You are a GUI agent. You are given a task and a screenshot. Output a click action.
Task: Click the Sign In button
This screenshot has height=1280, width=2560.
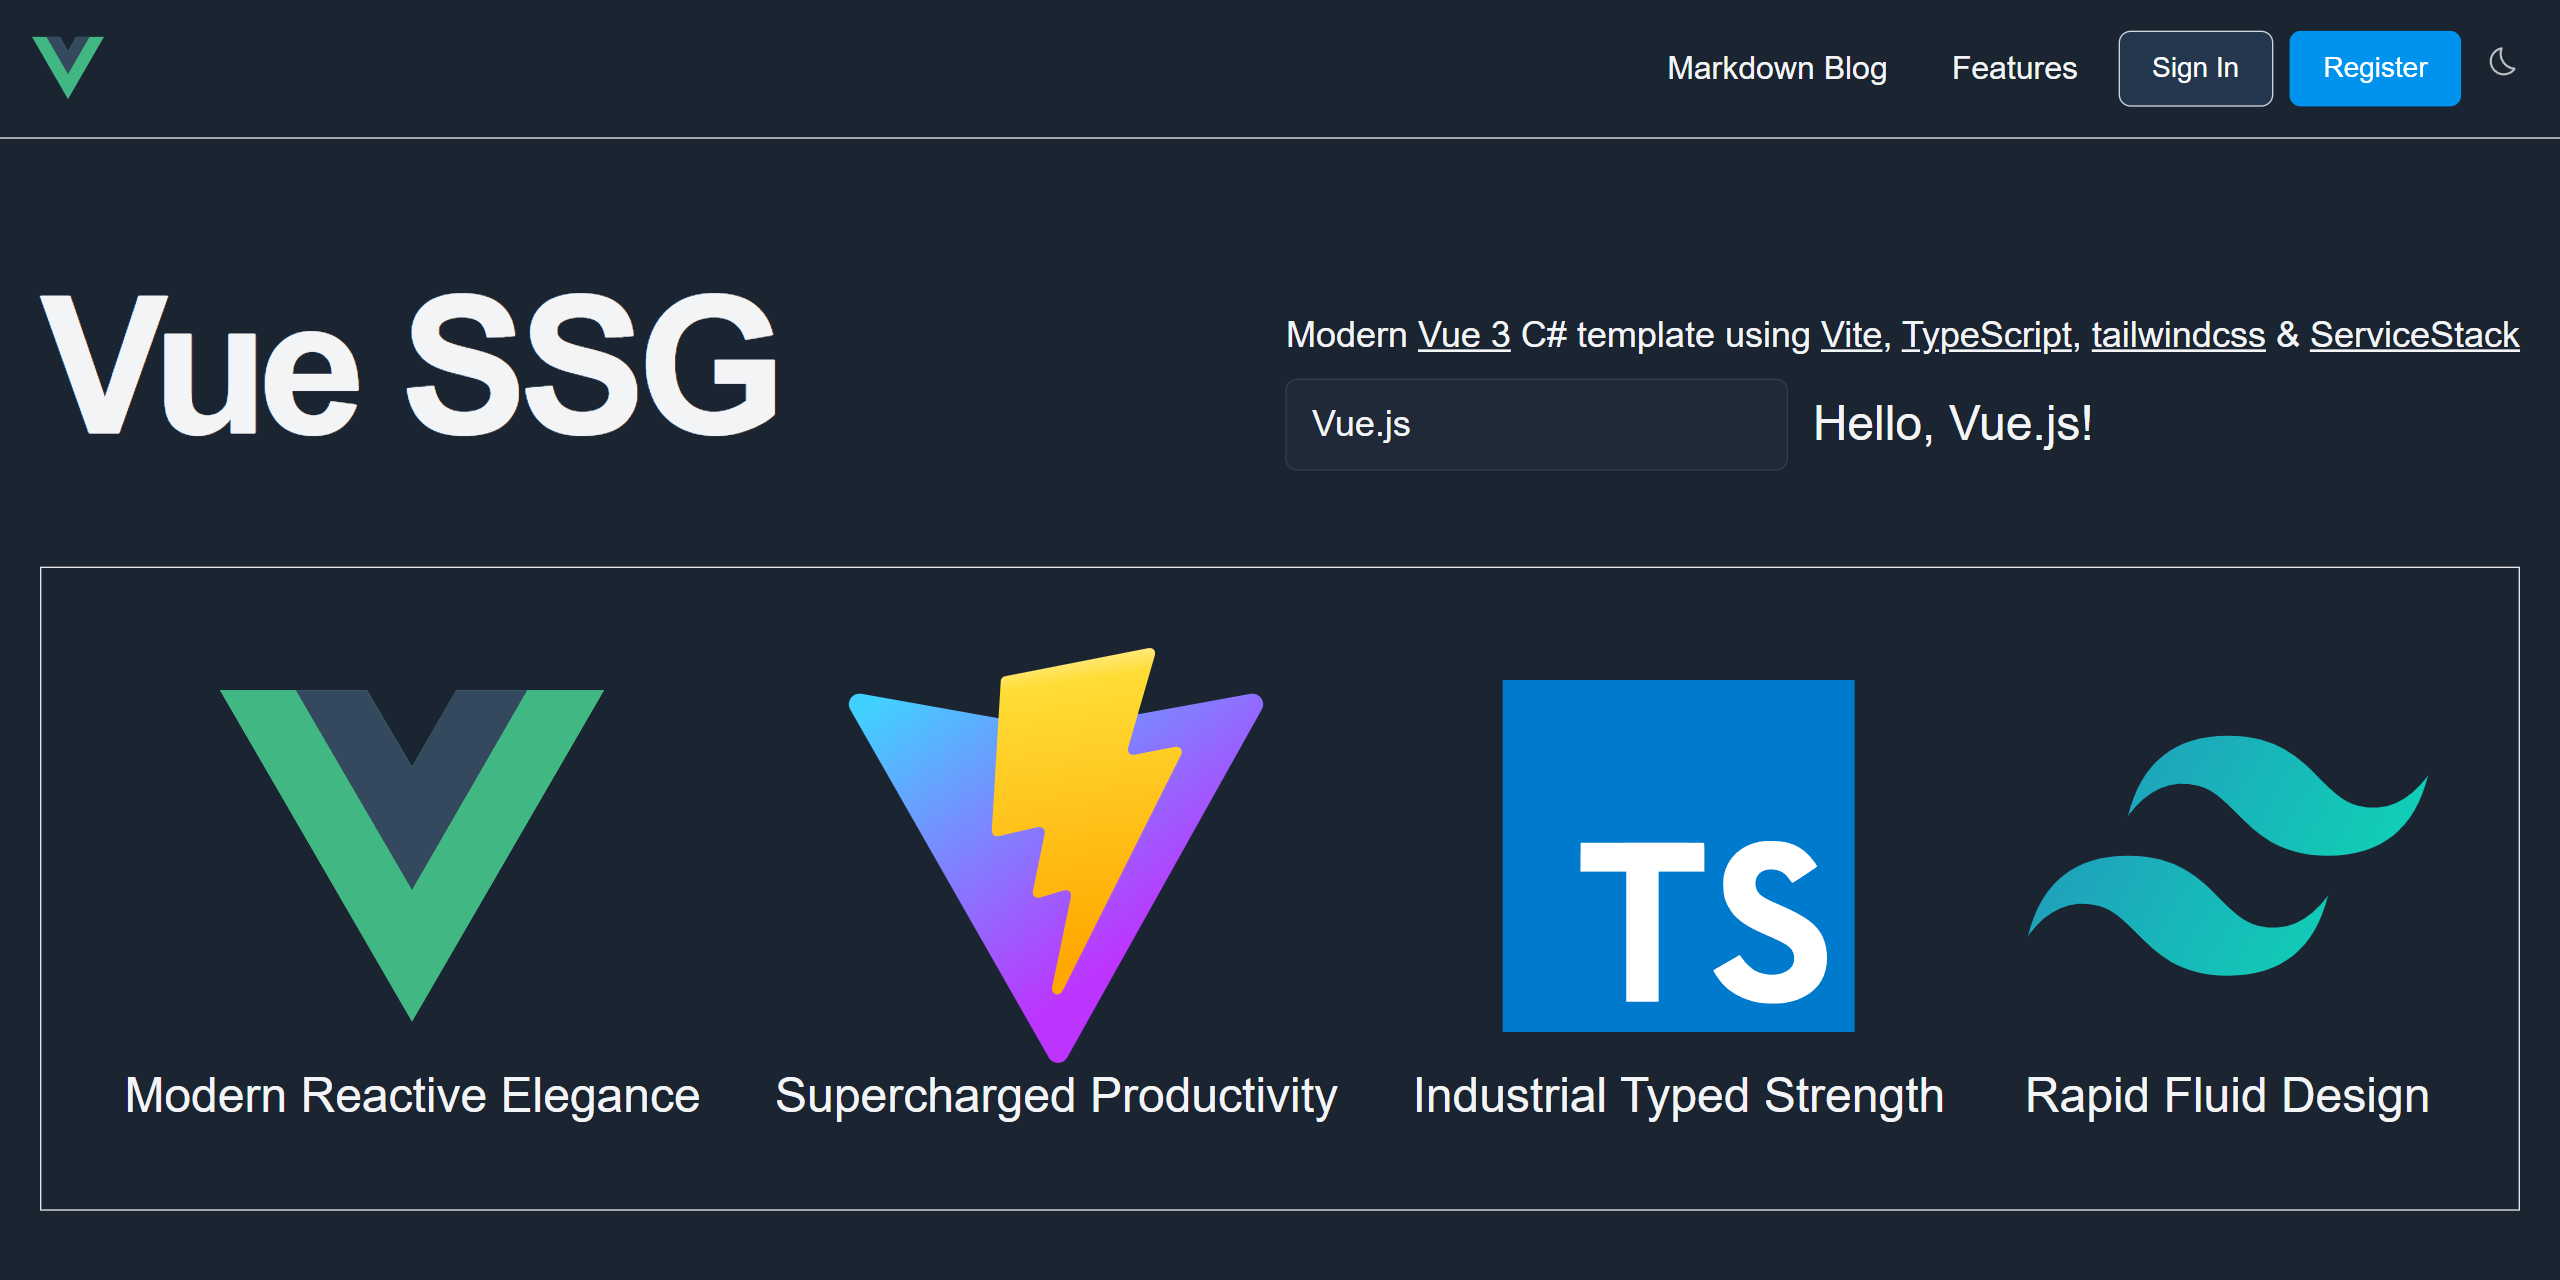[x=2195, y=68]
